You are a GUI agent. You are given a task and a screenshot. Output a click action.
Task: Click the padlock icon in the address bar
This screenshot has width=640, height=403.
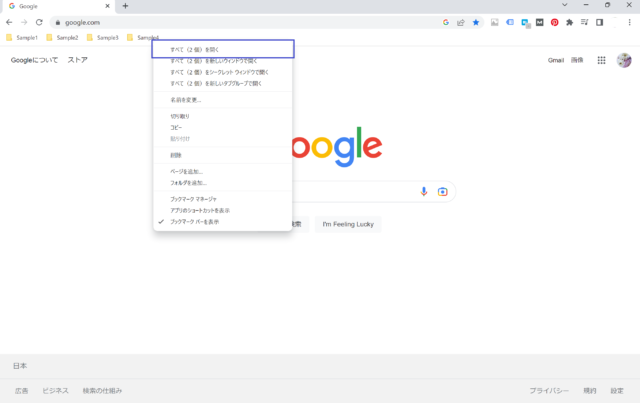(x=58, y=22)
